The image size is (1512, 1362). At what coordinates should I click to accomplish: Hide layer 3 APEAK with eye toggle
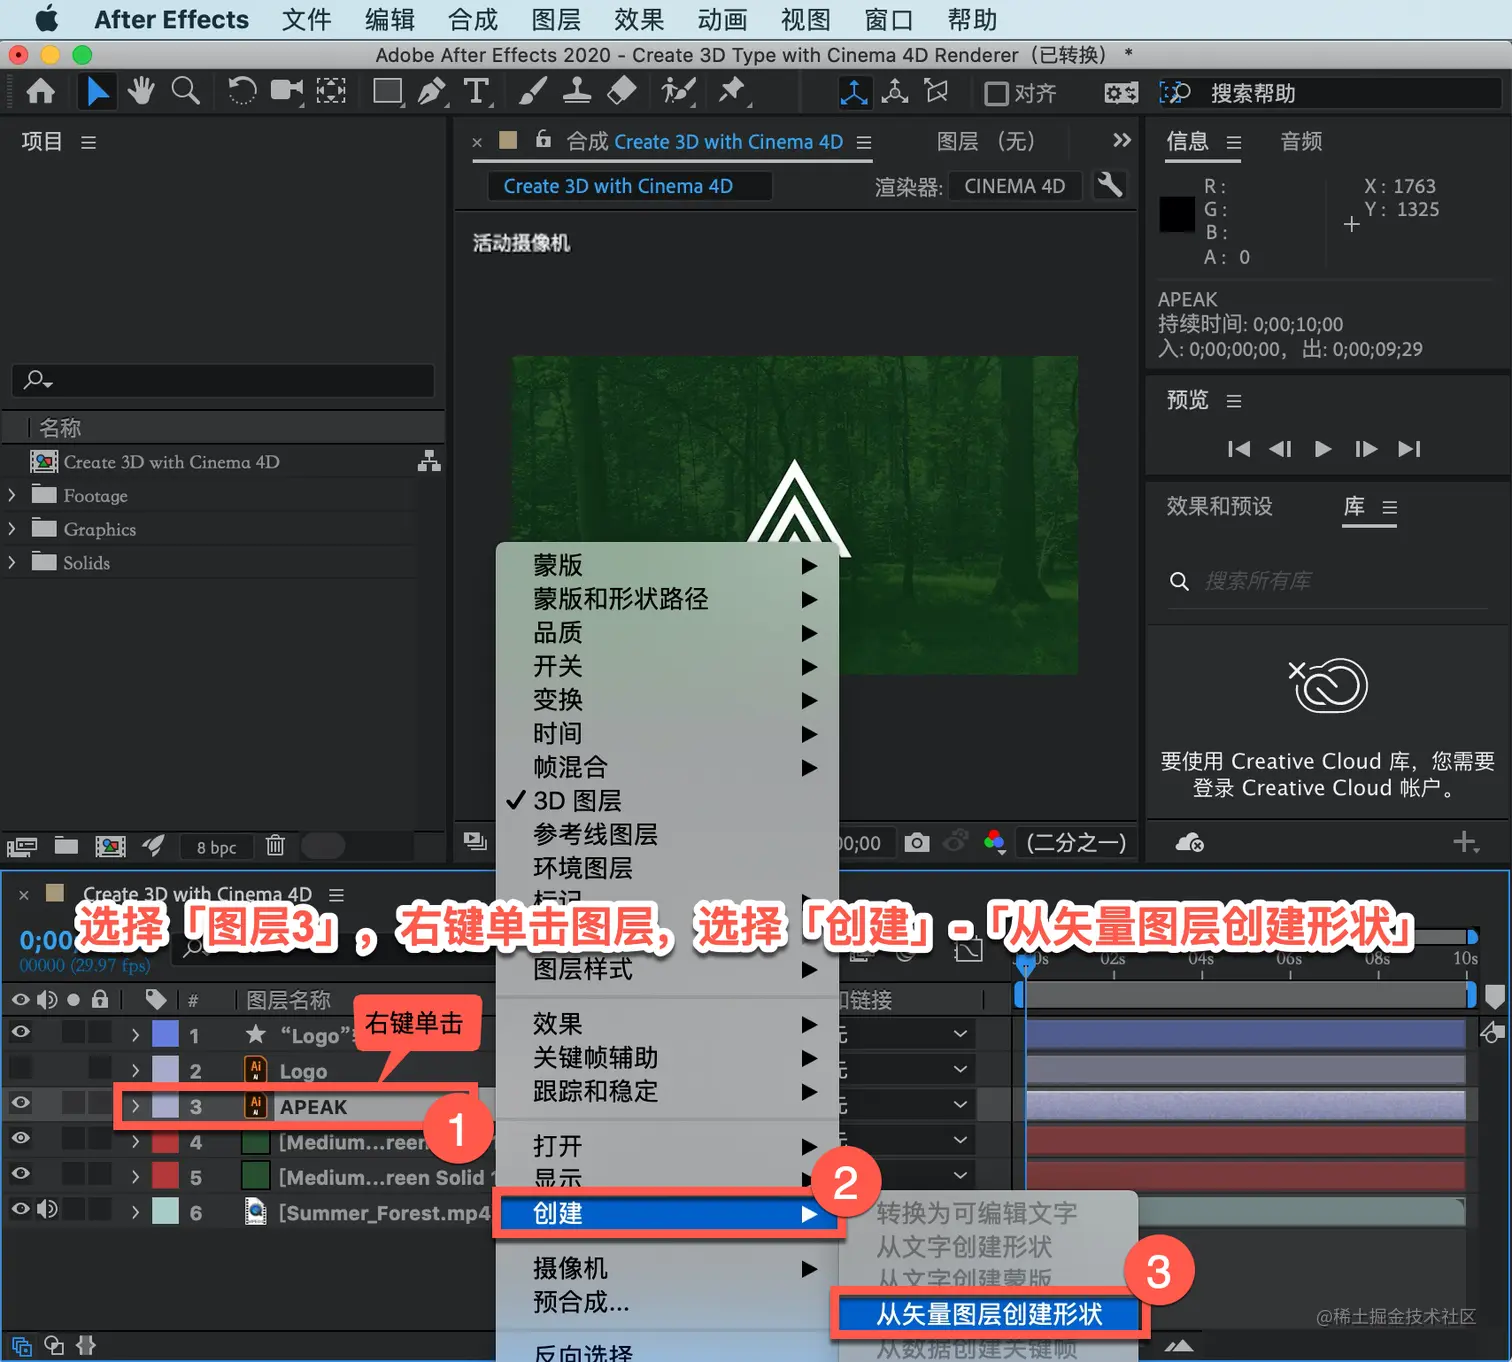(20, 1102)
